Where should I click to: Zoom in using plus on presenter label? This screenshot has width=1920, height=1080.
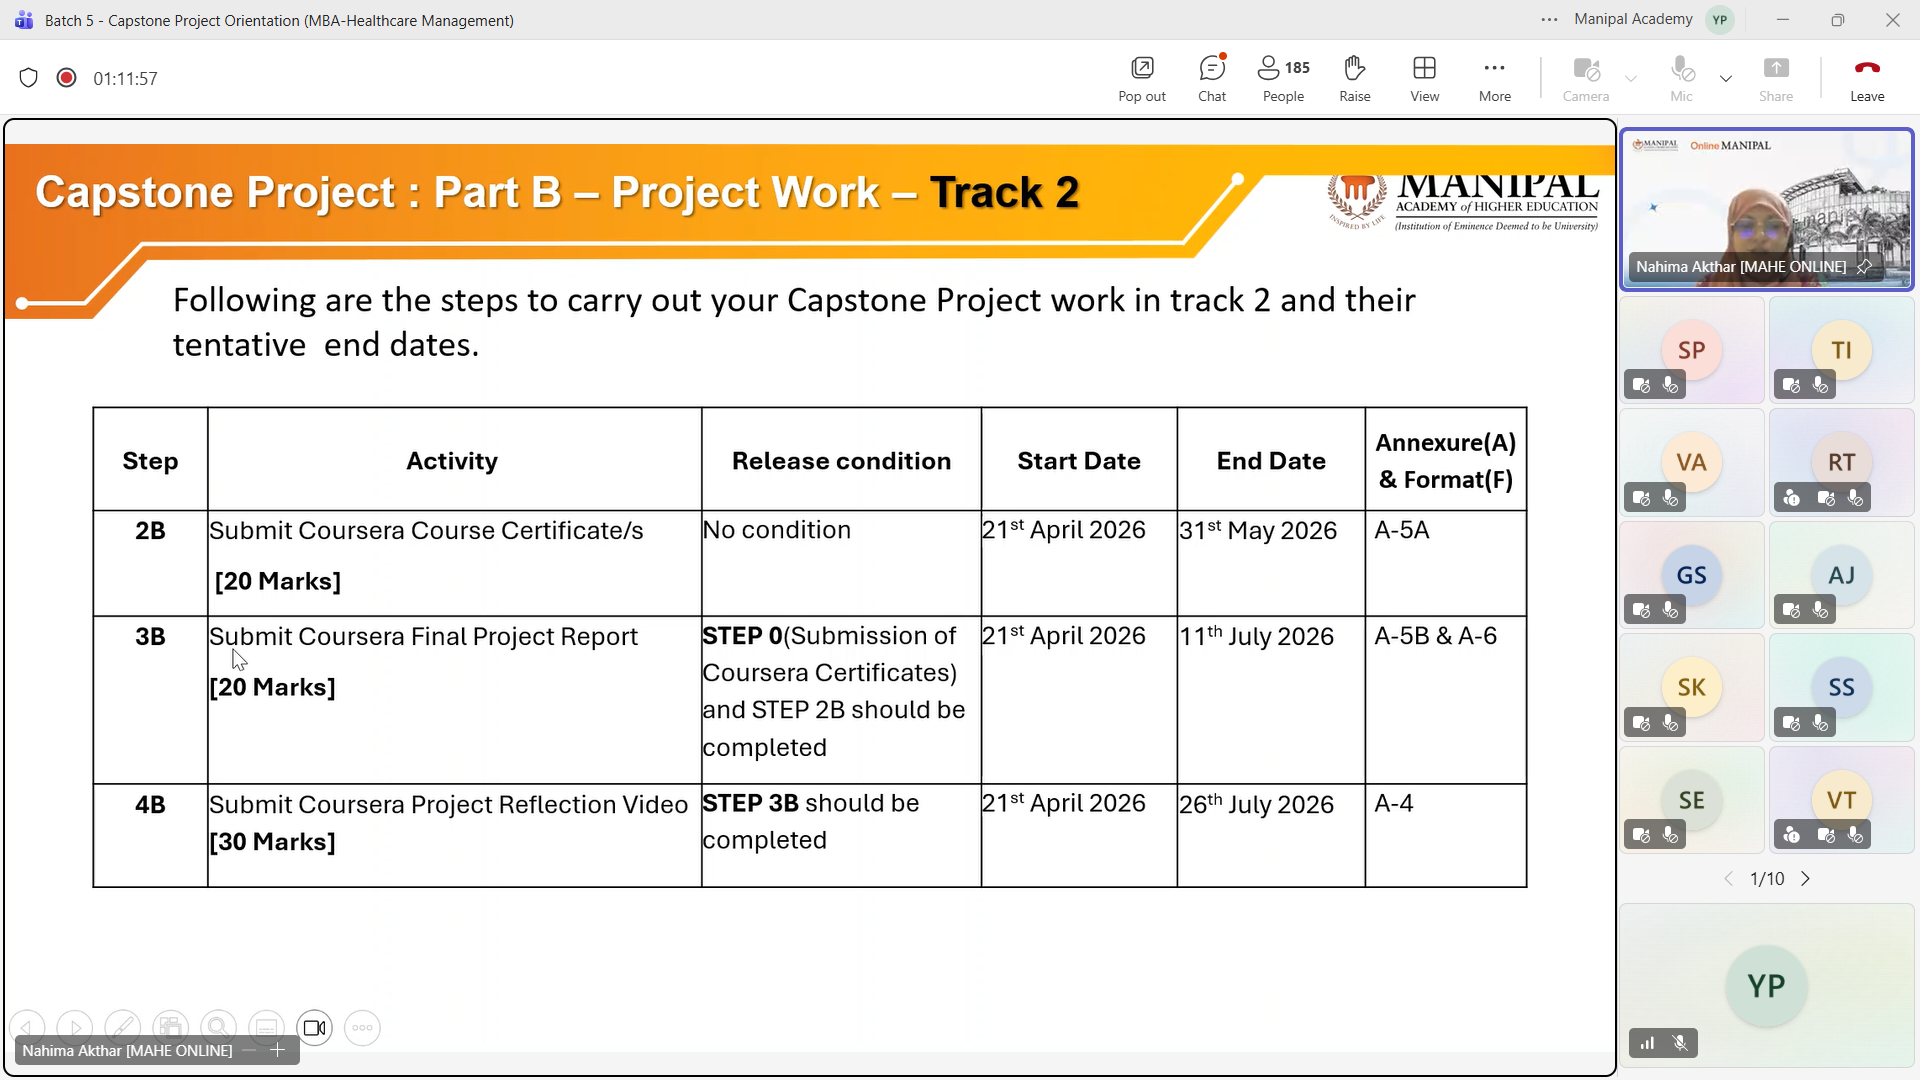pyautogui.click(x=278, y=1050)
